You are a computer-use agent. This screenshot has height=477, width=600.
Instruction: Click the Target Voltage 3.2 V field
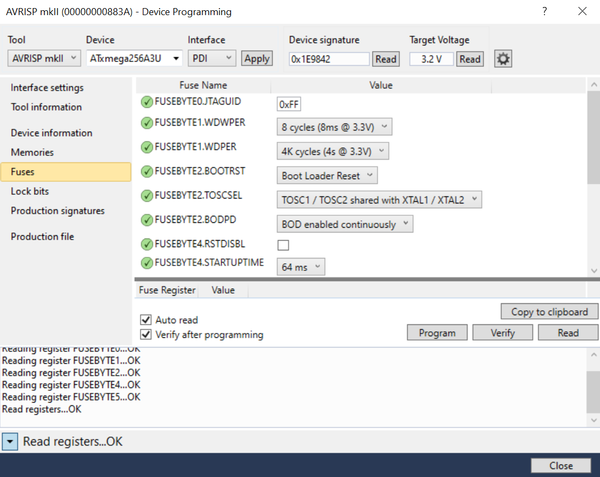(431, 59)
